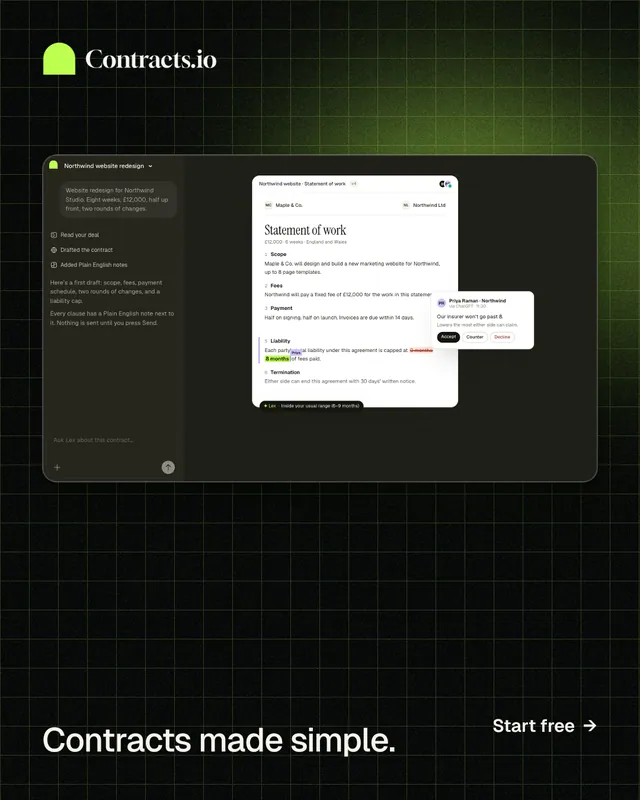Viewport: 640px width, 800px height.
Task: Click the plus attach icon in the chat box
Action: [x=57, y=467]
